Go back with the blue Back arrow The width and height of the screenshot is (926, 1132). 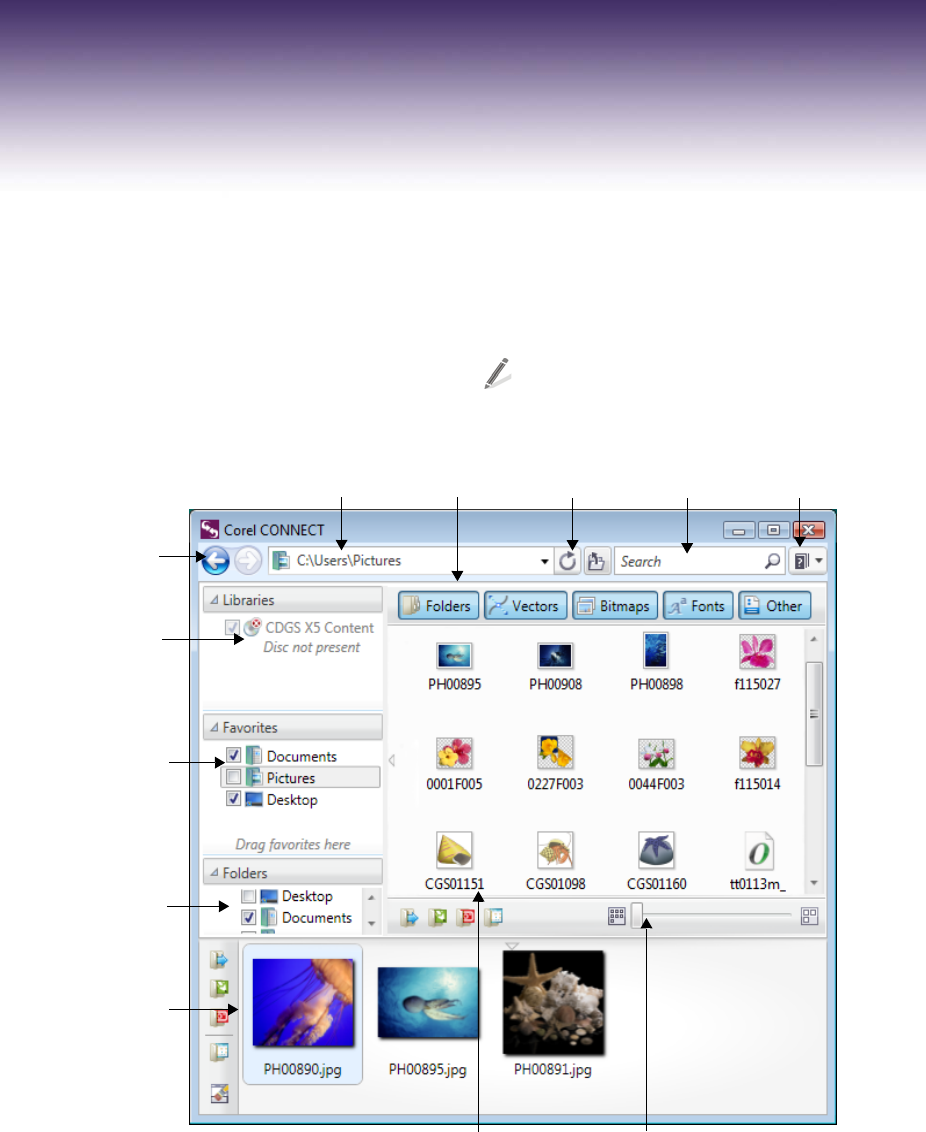pyautogui.click(x=216, y=561)
